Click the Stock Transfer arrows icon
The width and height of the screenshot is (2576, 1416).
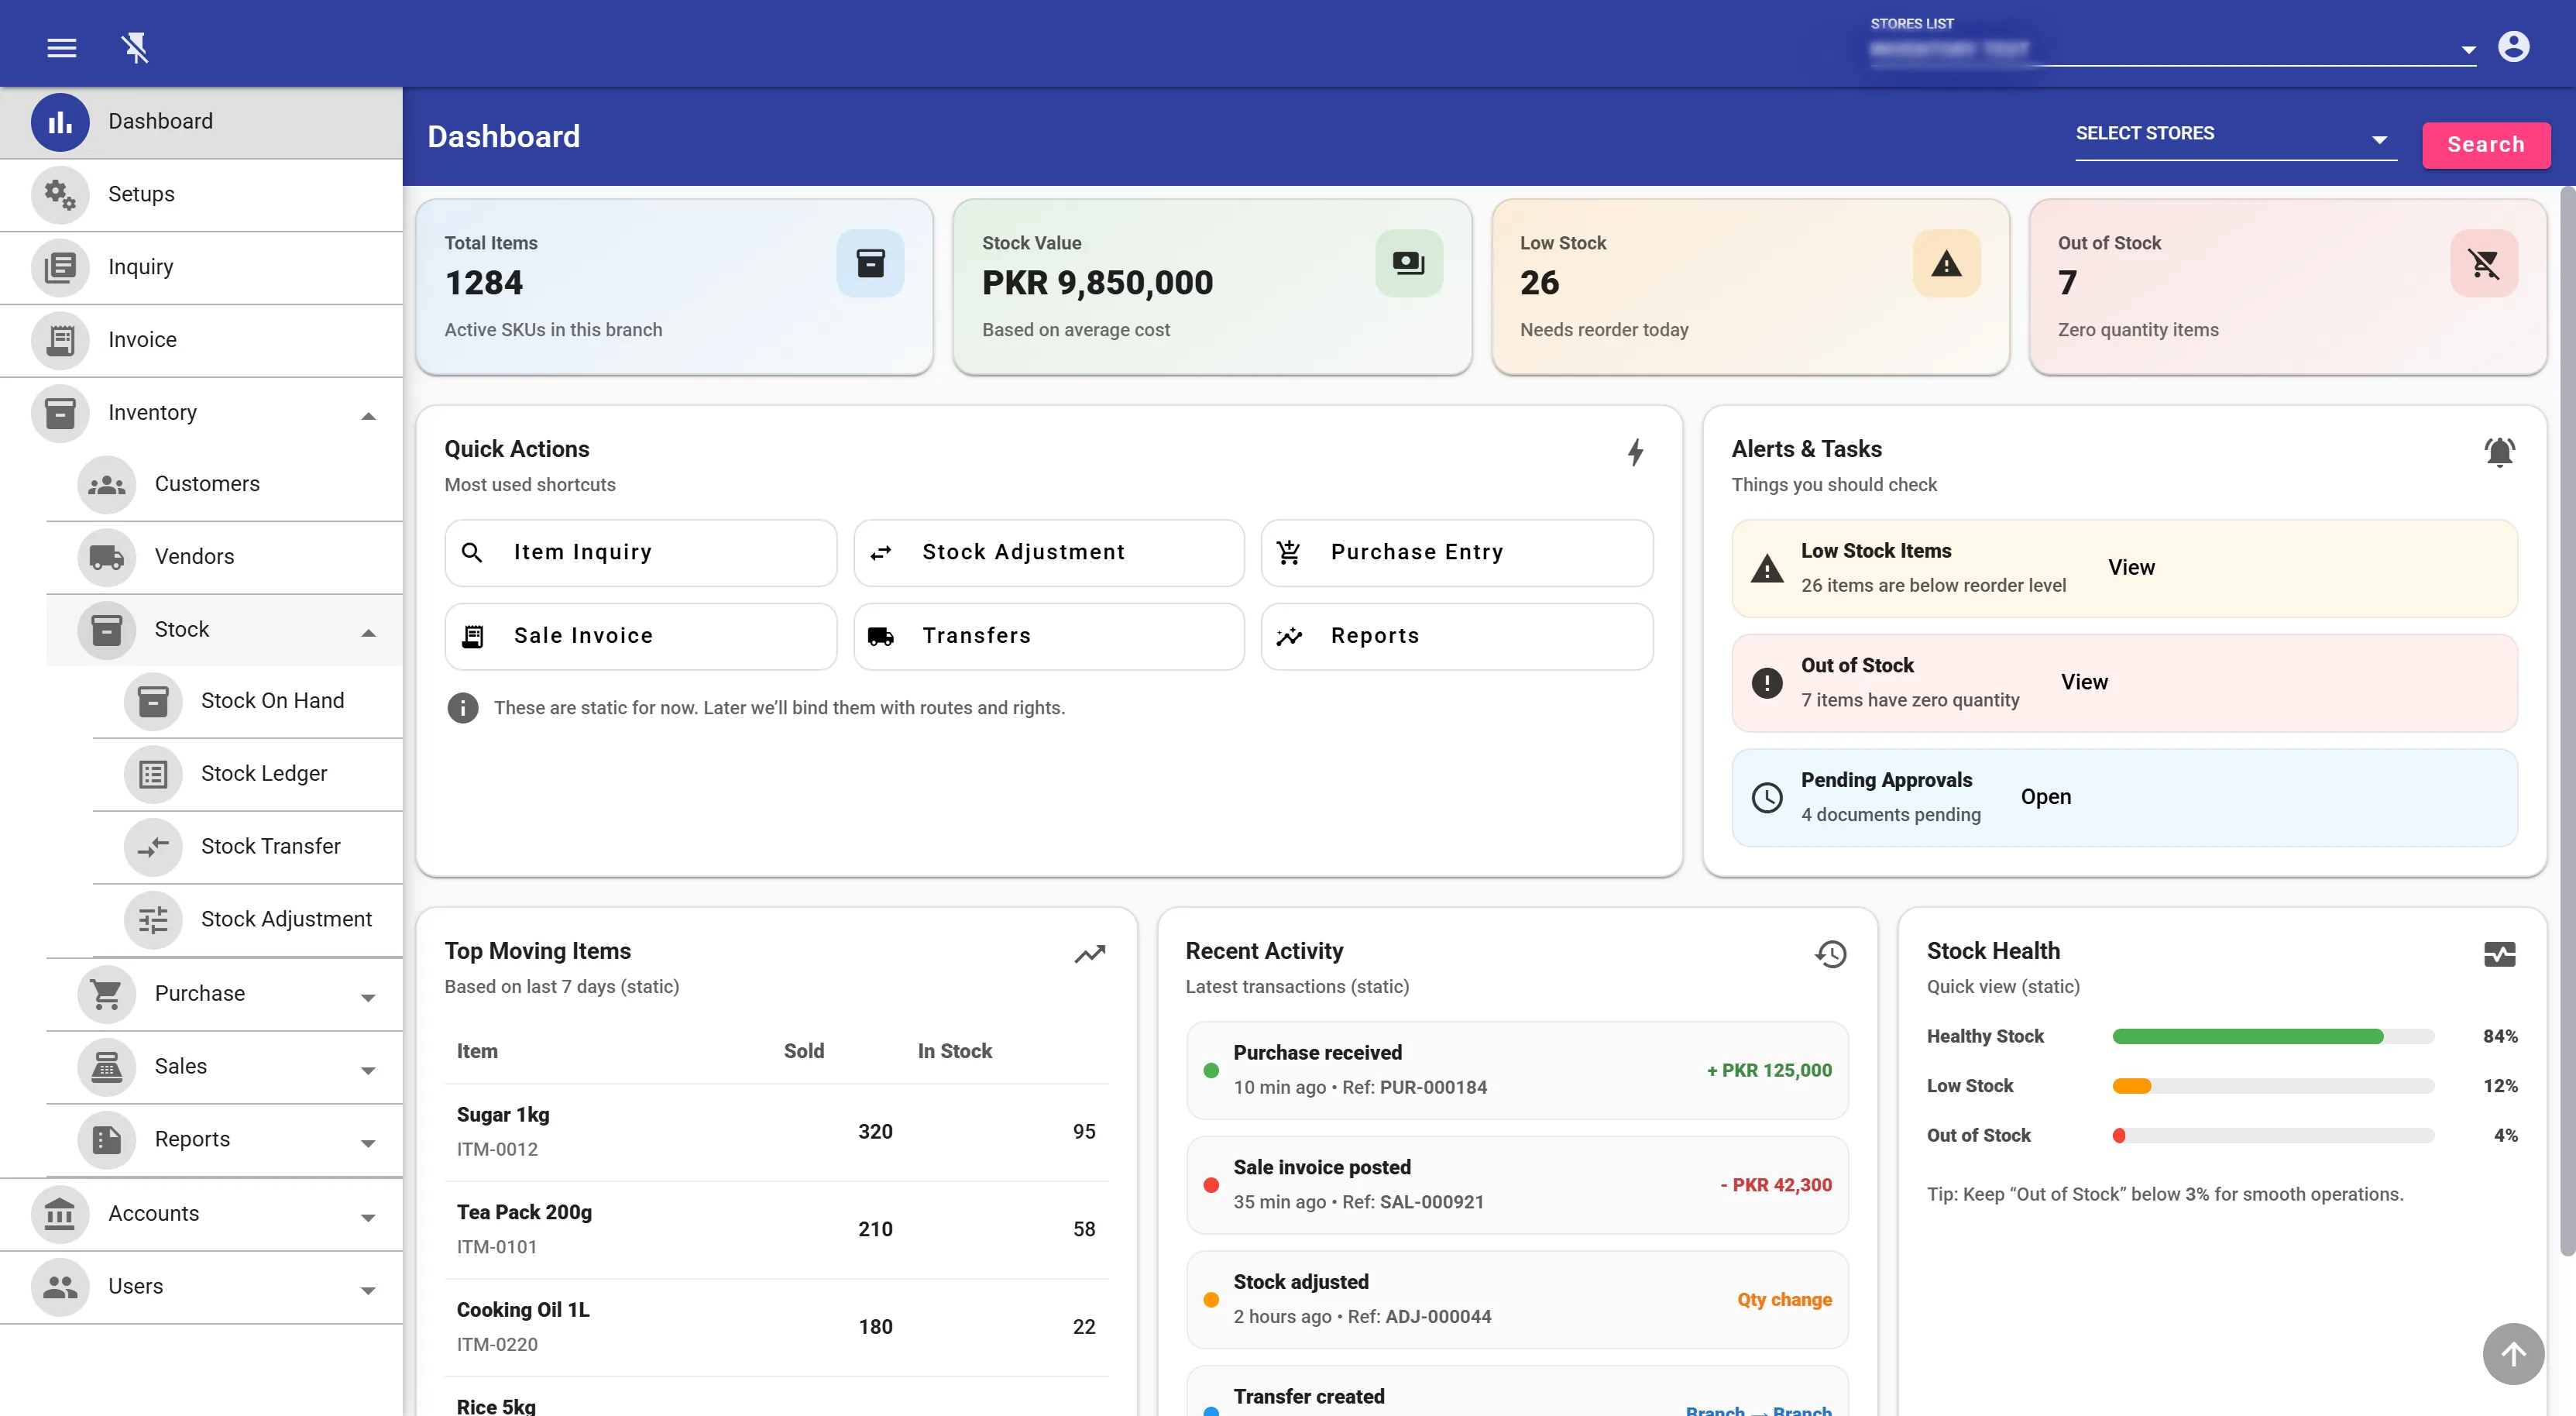(153, 848)
